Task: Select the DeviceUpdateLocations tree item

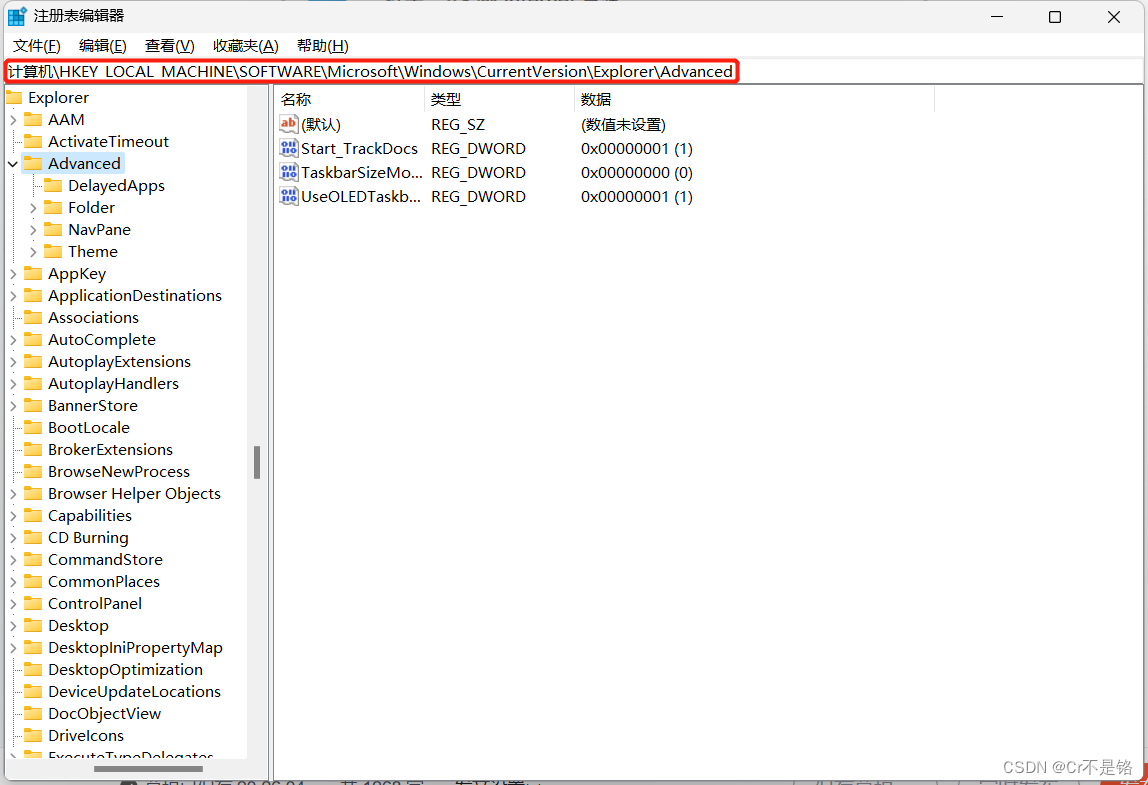Action: coord(134,691)
